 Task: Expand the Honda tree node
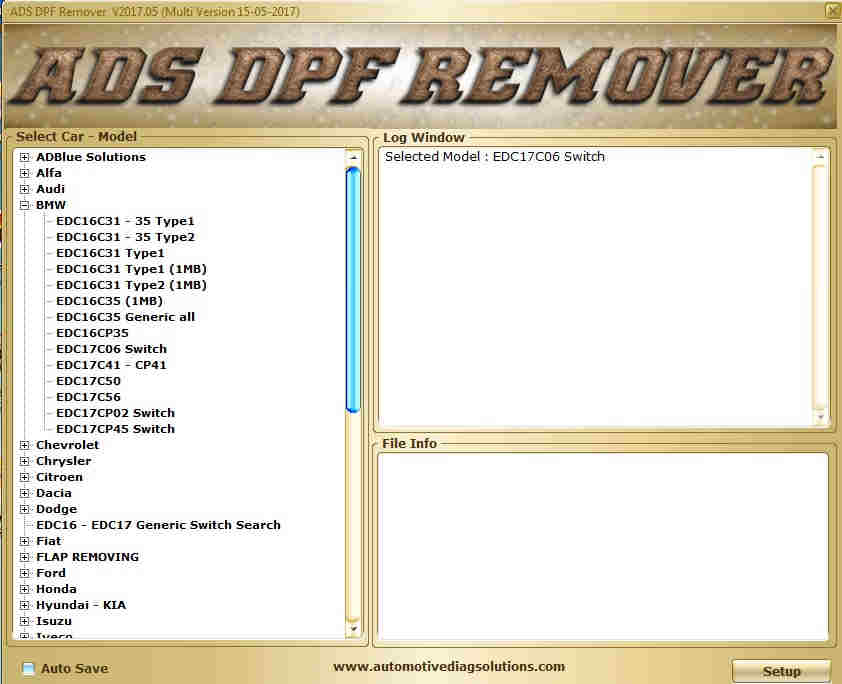[x=24, y=589]
